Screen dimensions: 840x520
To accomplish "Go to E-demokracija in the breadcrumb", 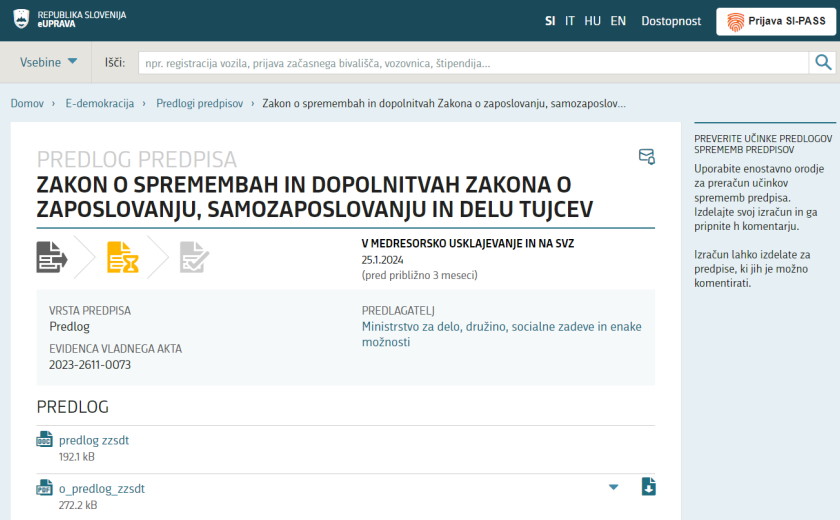I will coord(100,103).
